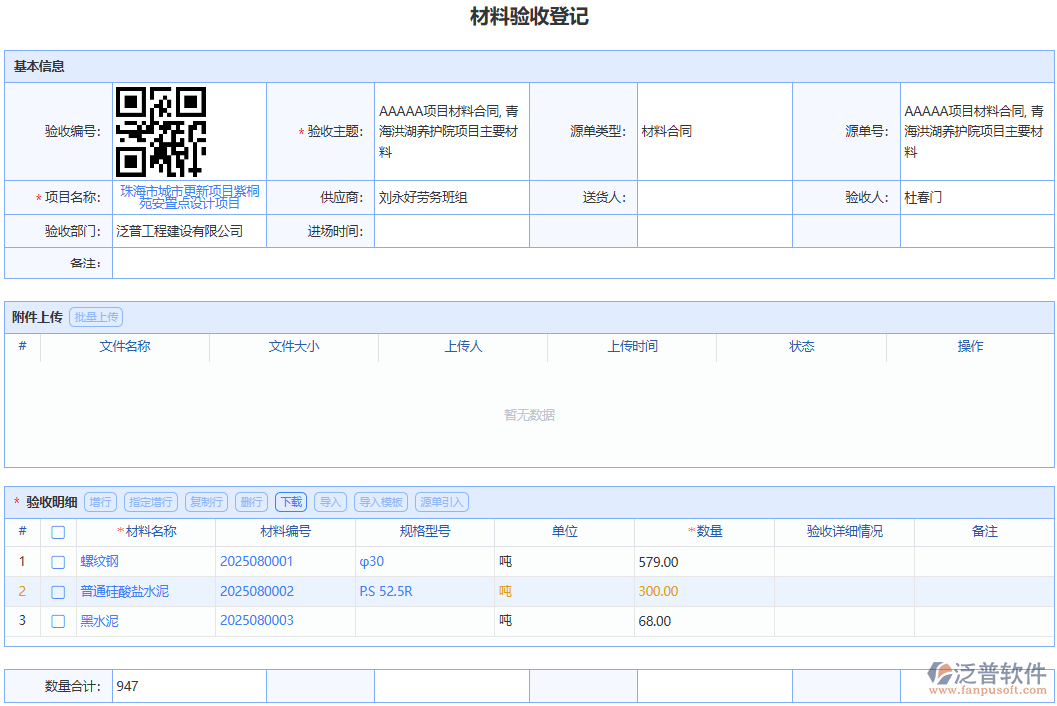Click 源单引入 in the detail toolbar
This screenshot has height=706, width=1057.
(x=441, y=502)
